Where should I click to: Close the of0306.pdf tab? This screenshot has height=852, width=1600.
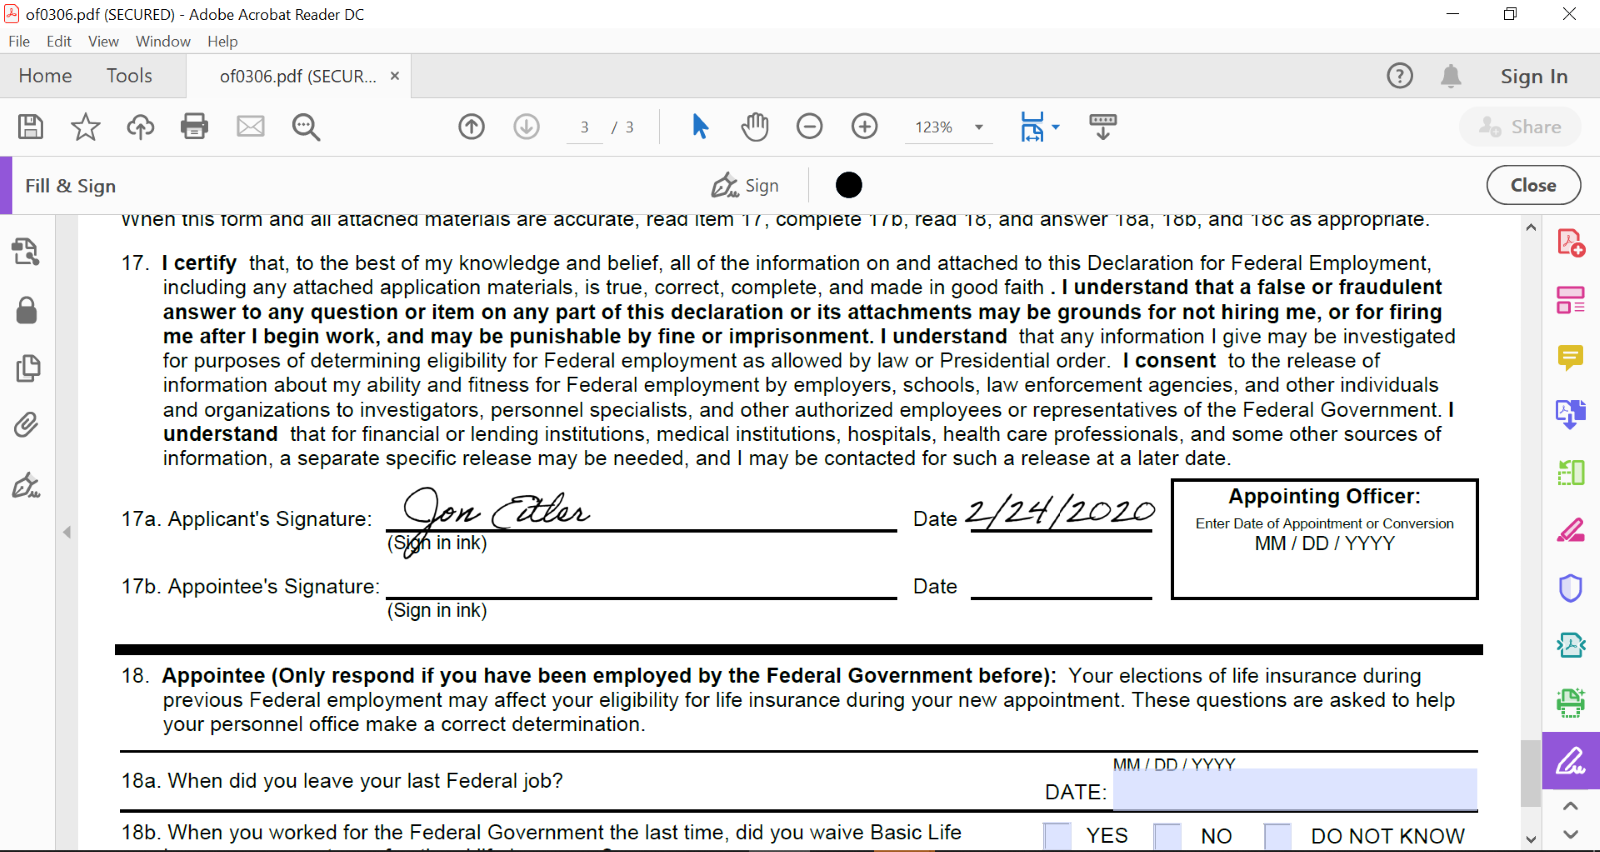pyautogui.click(x=395, y=76)
